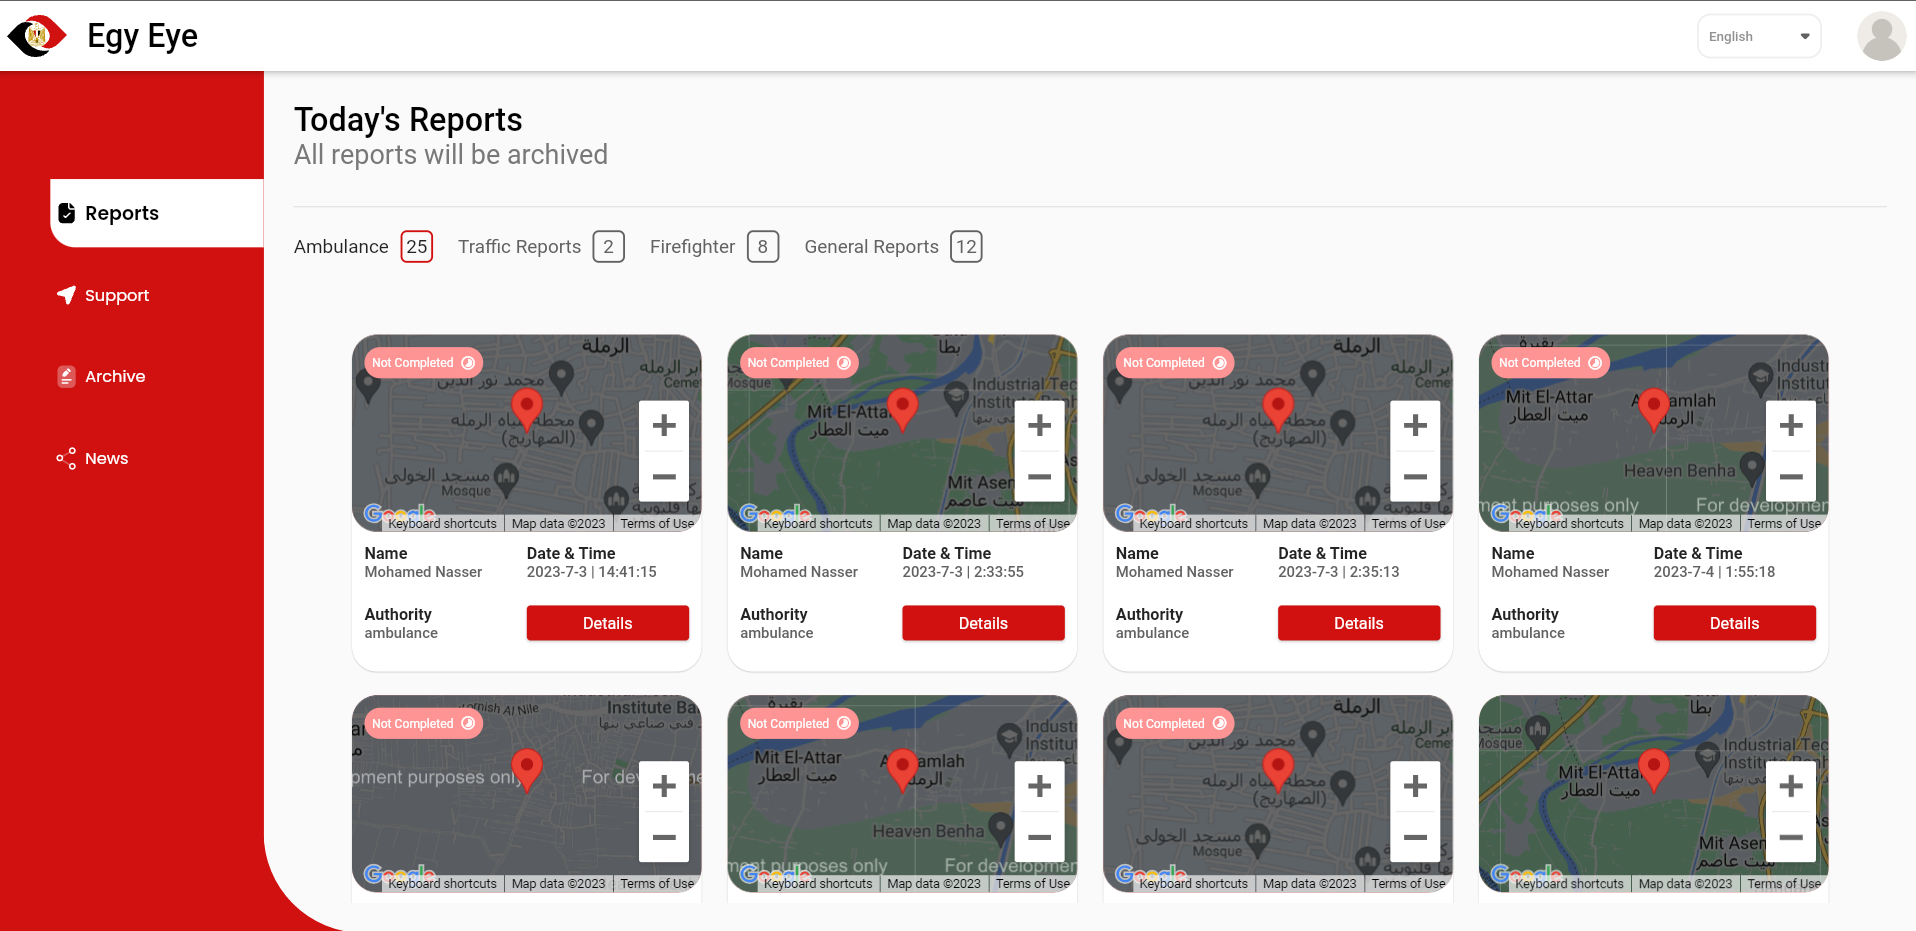Zoom out on the 2:33:55 report map
This screenshot has height=931, width=1916.
pyautogui.click(x=1040, y=477)
